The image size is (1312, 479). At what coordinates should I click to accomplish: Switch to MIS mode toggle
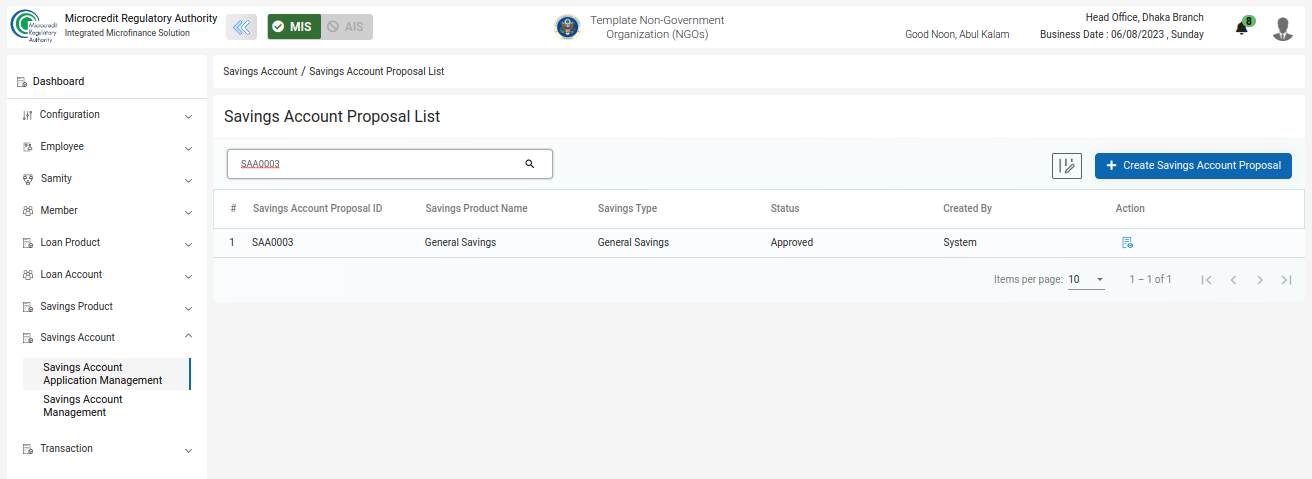pyautogui.click(x=294, y=27)
